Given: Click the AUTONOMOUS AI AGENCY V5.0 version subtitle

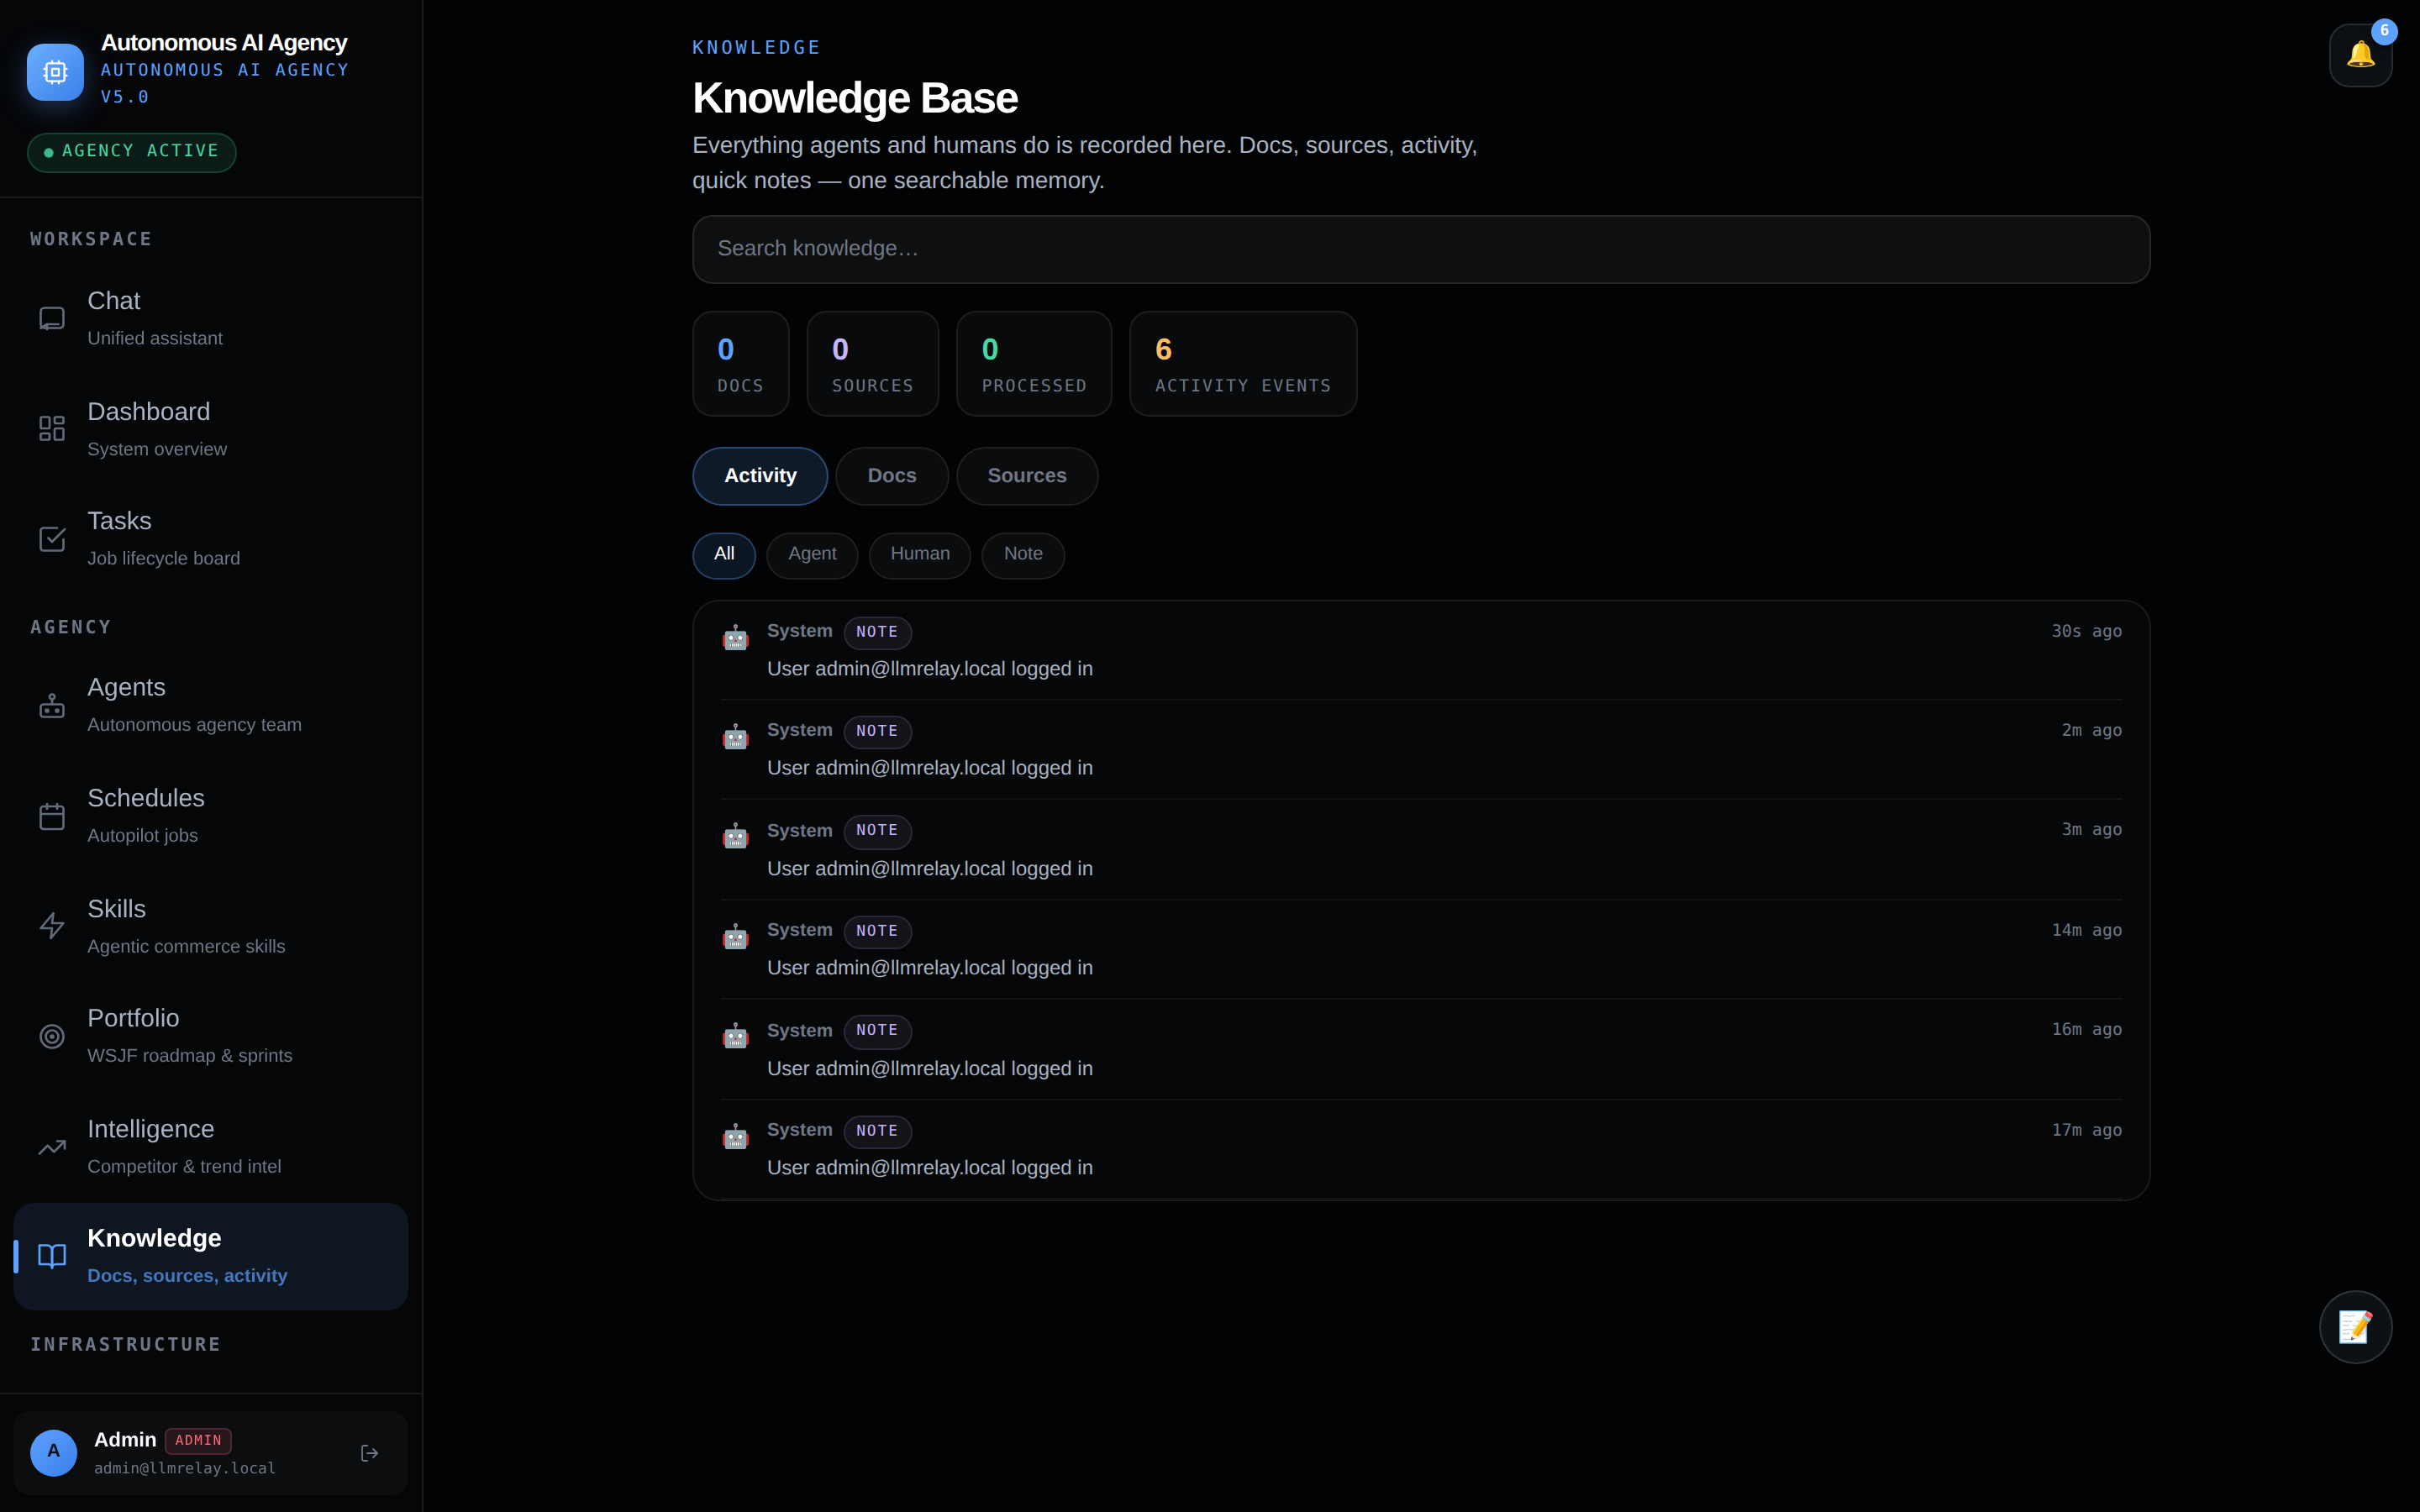Looking at the screenshot, I should point(225,83).
